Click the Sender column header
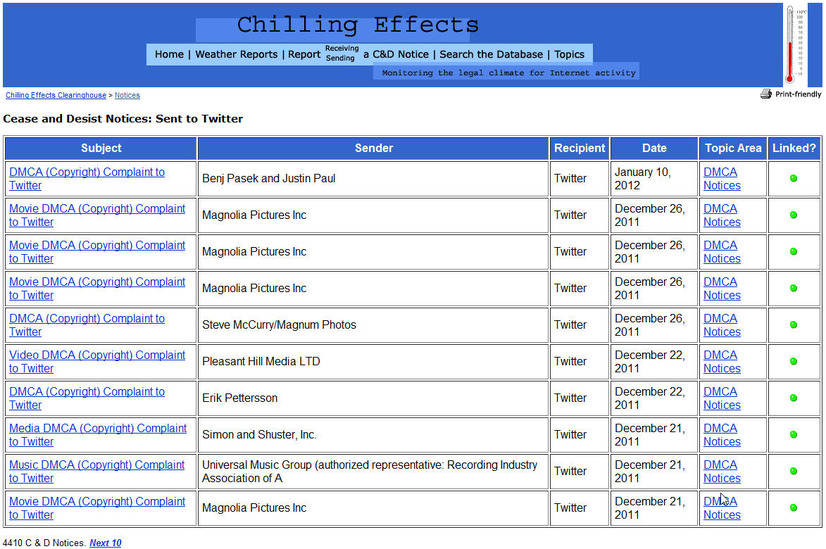Viewport: 826px width, 549px height. (x=373, y=148)
